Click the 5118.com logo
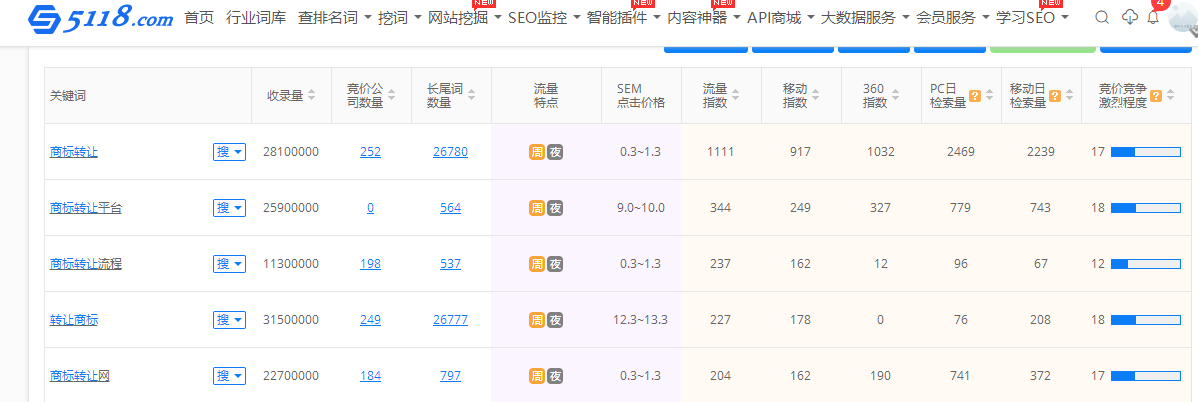The height and width of the screenshot is (402, 1198). (100, 18)
